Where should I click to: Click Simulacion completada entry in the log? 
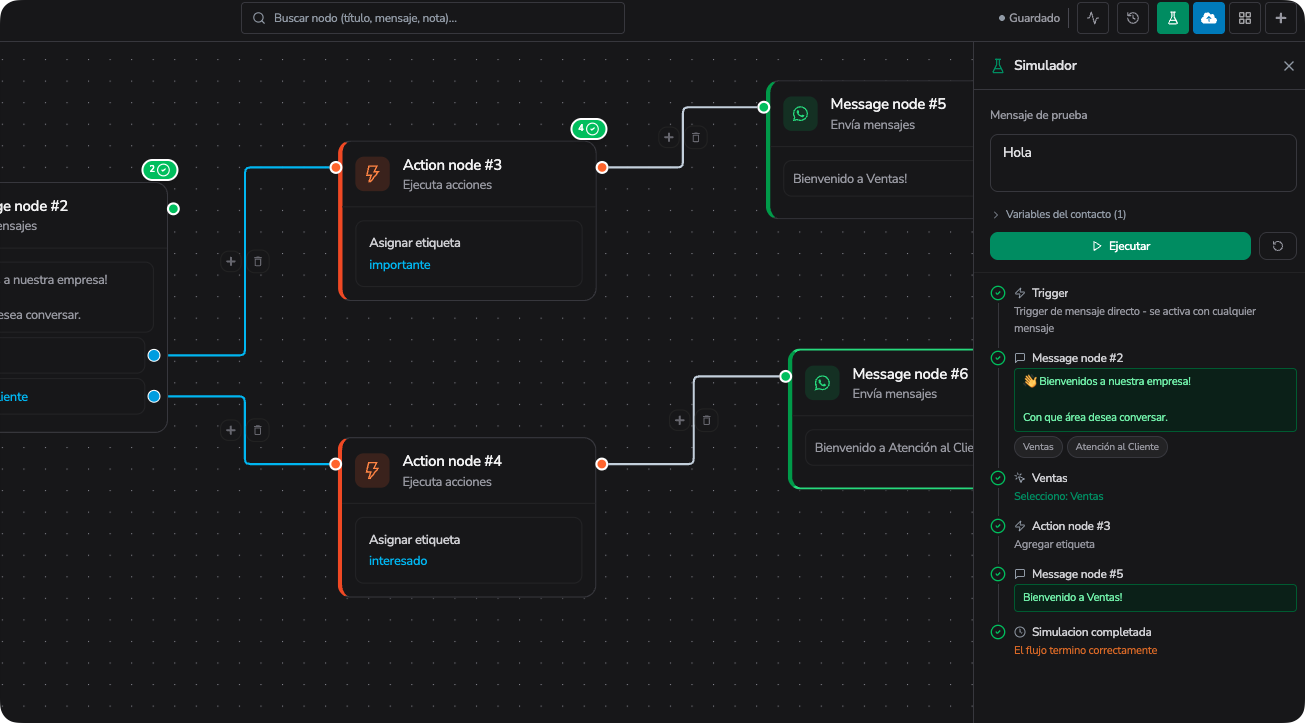(1091, 632)
